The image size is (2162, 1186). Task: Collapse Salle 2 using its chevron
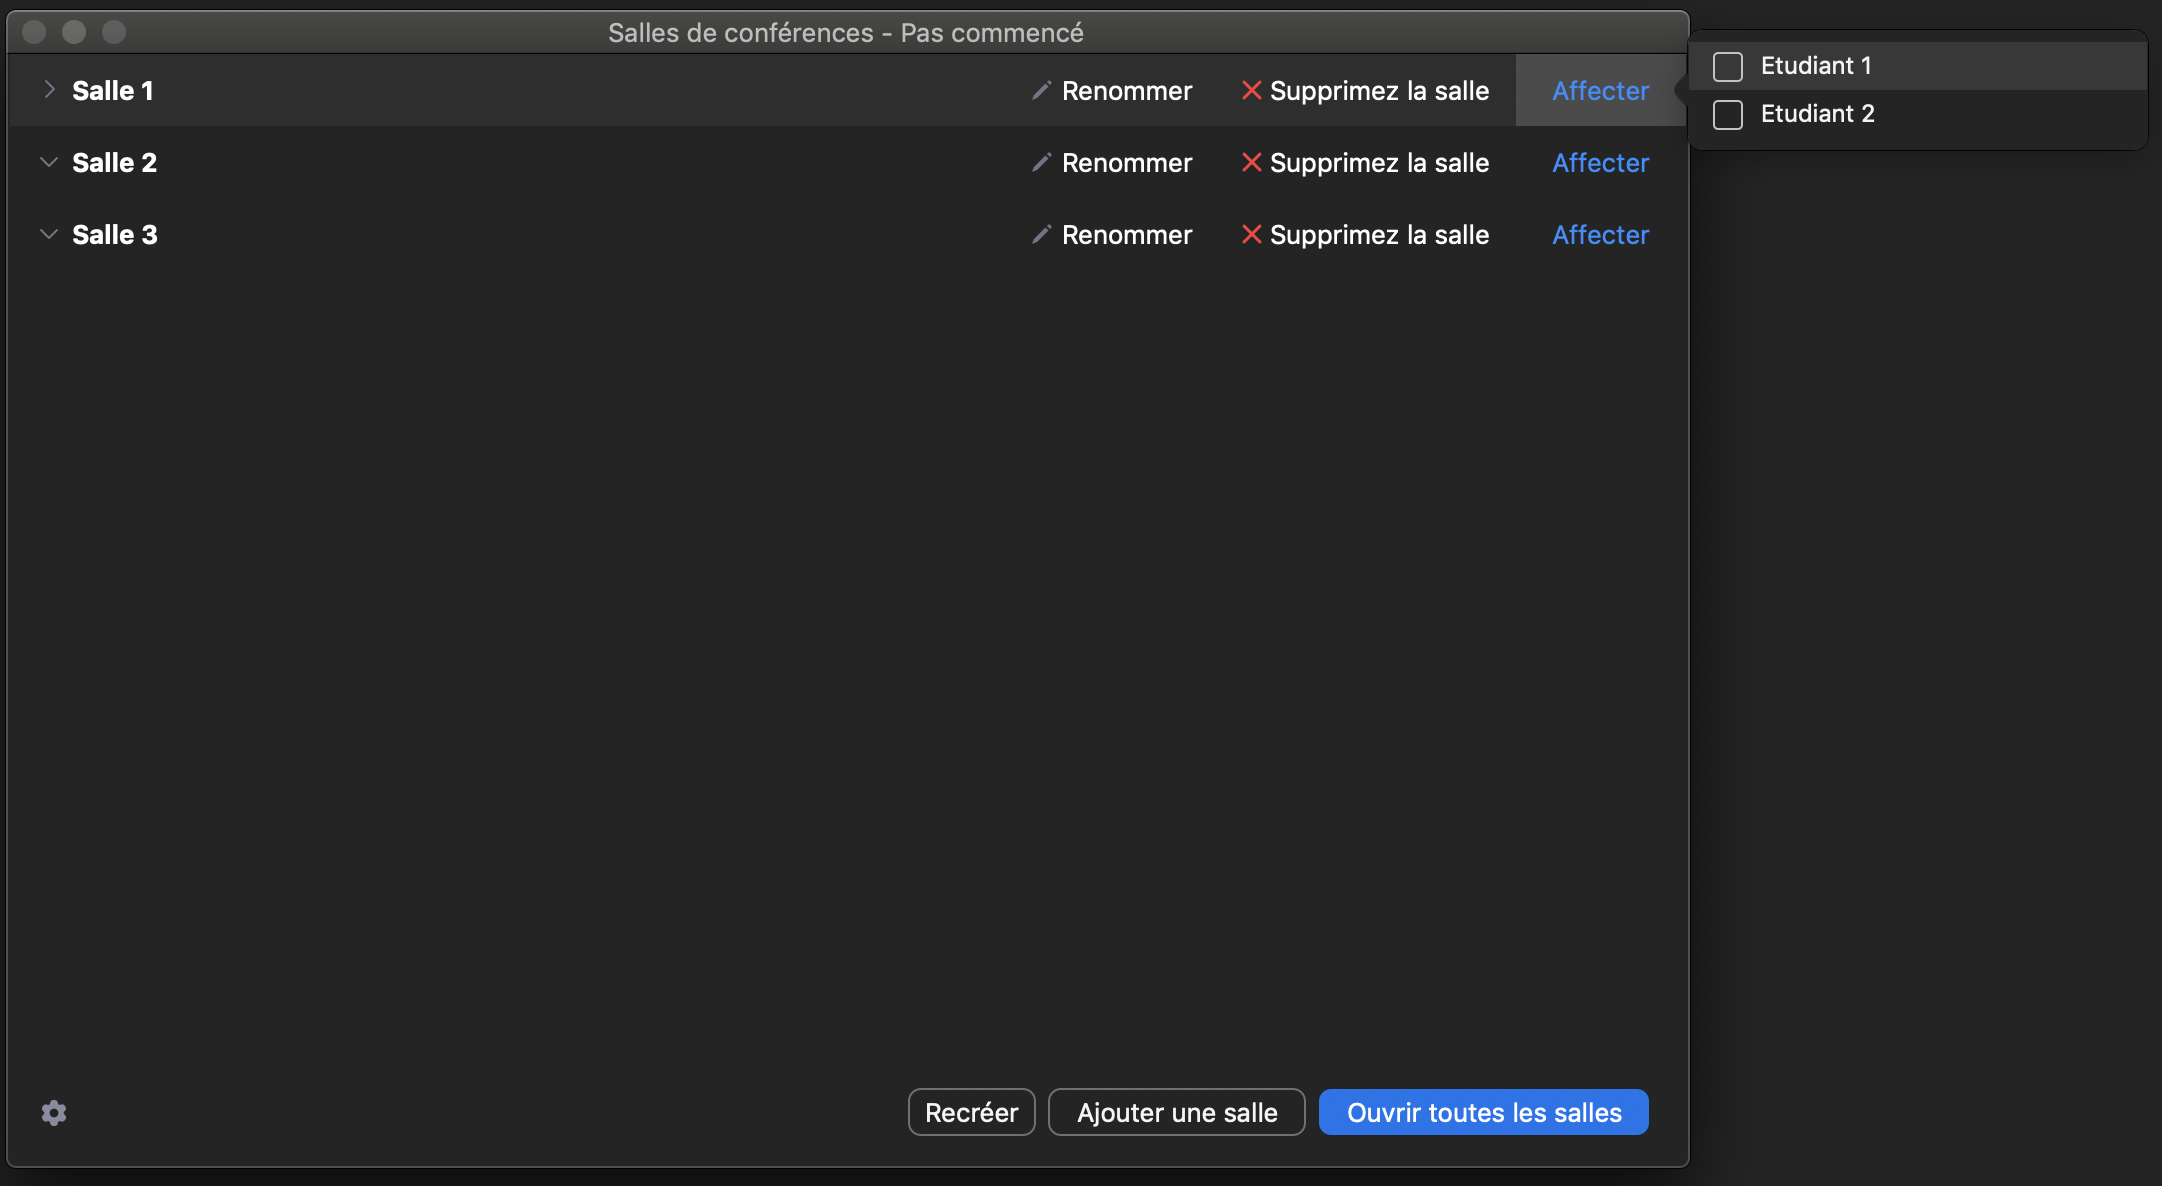coord(49,162)
